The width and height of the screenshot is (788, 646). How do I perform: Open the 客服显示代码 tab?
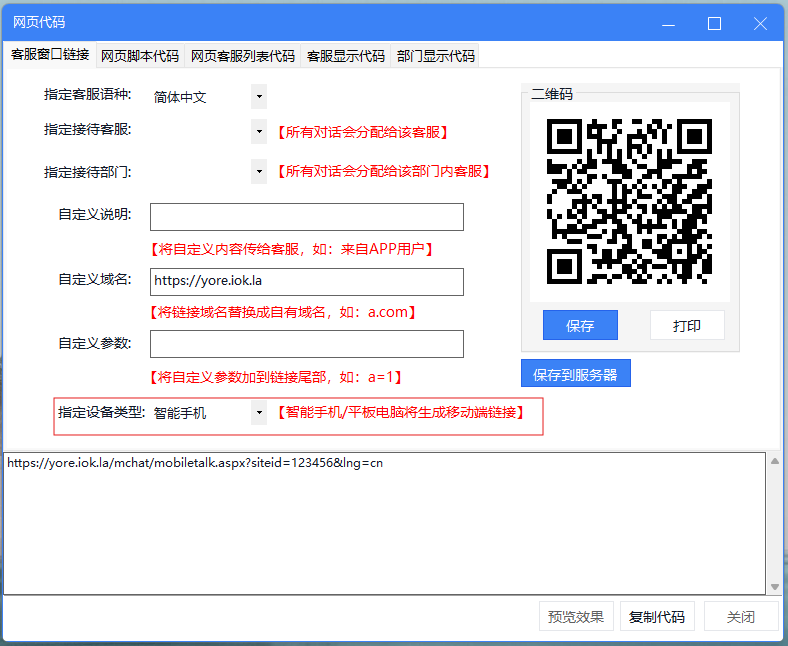point(346,56)
